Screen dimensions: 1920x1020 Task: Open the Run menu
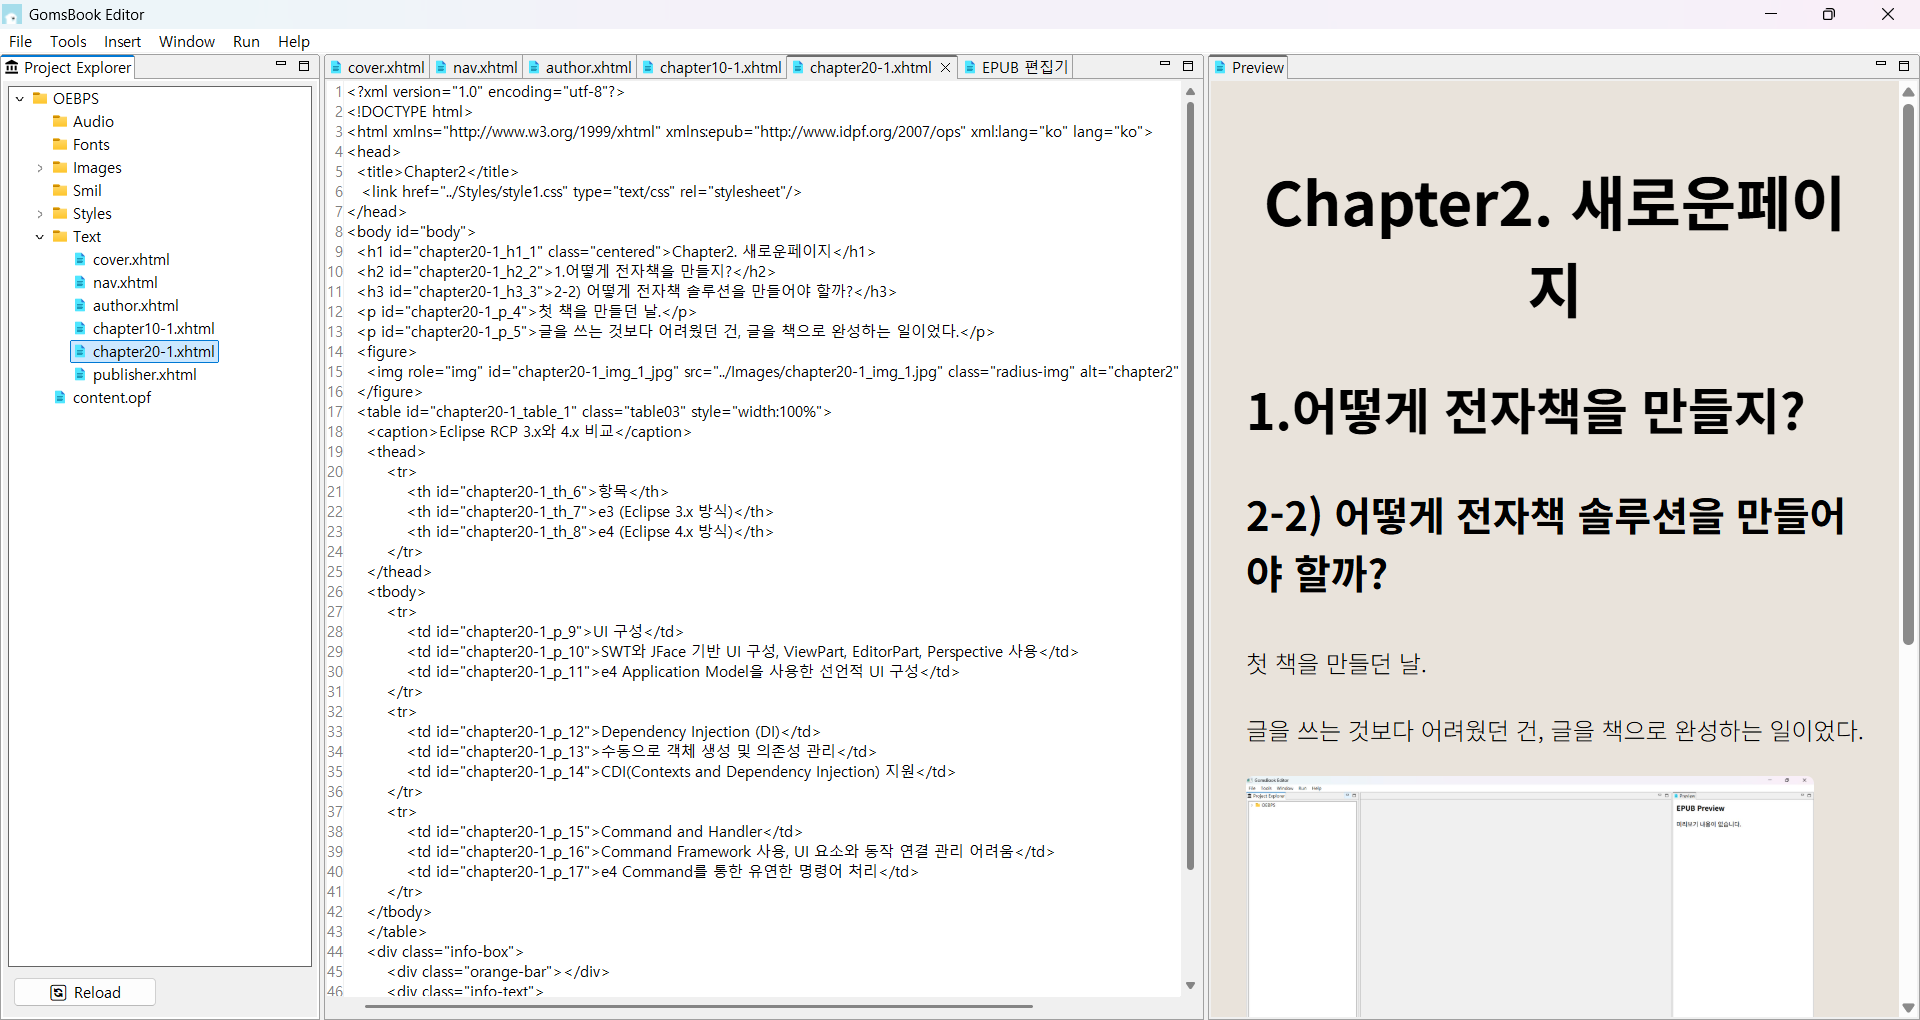(246, 41)
